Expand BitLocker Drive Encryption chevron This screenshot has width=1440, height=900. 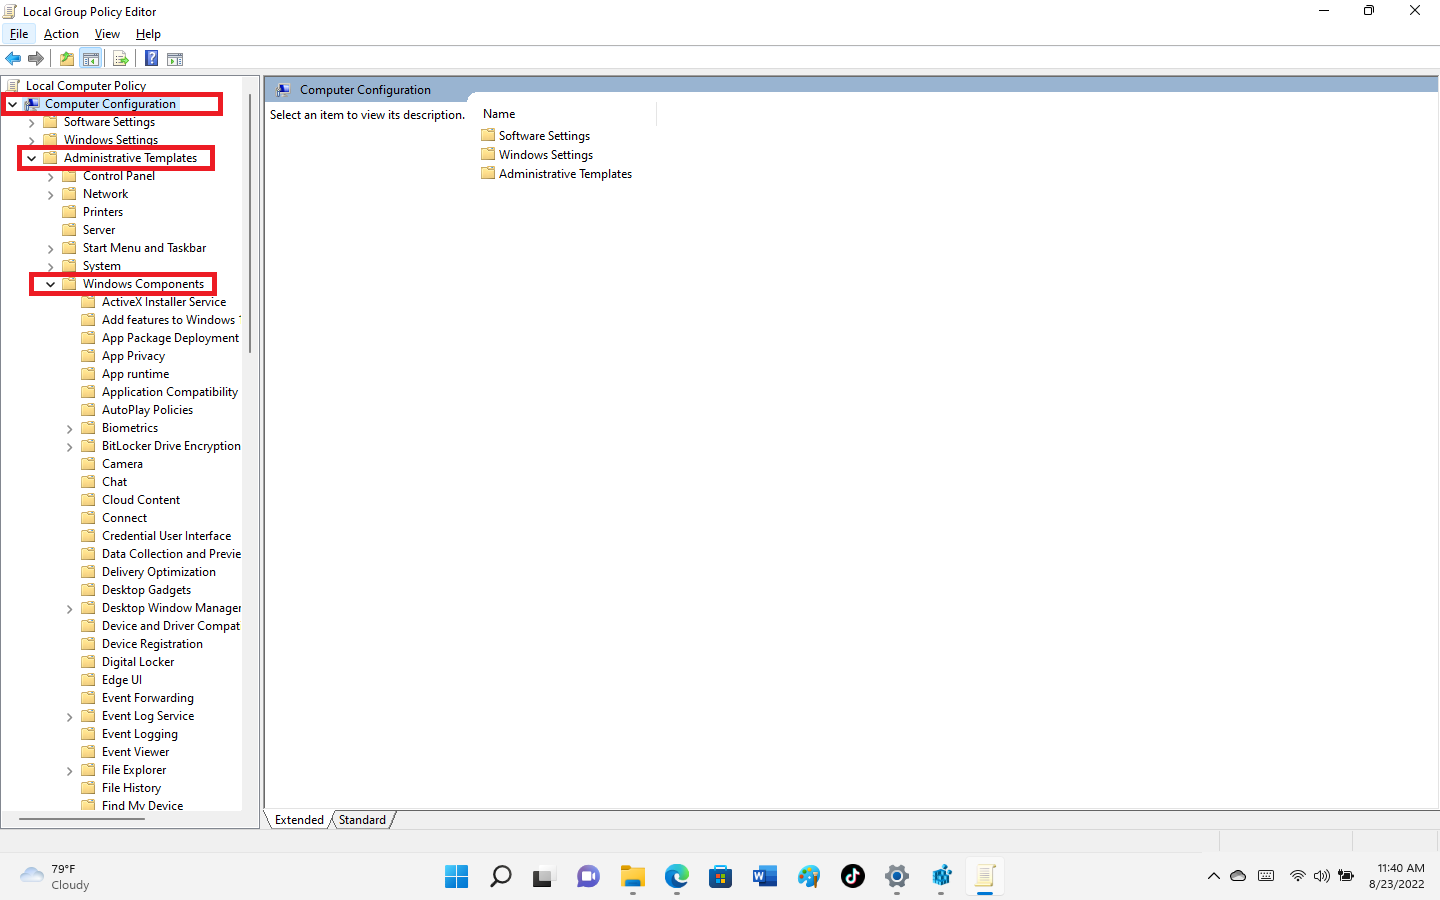[x=69, y=447]
